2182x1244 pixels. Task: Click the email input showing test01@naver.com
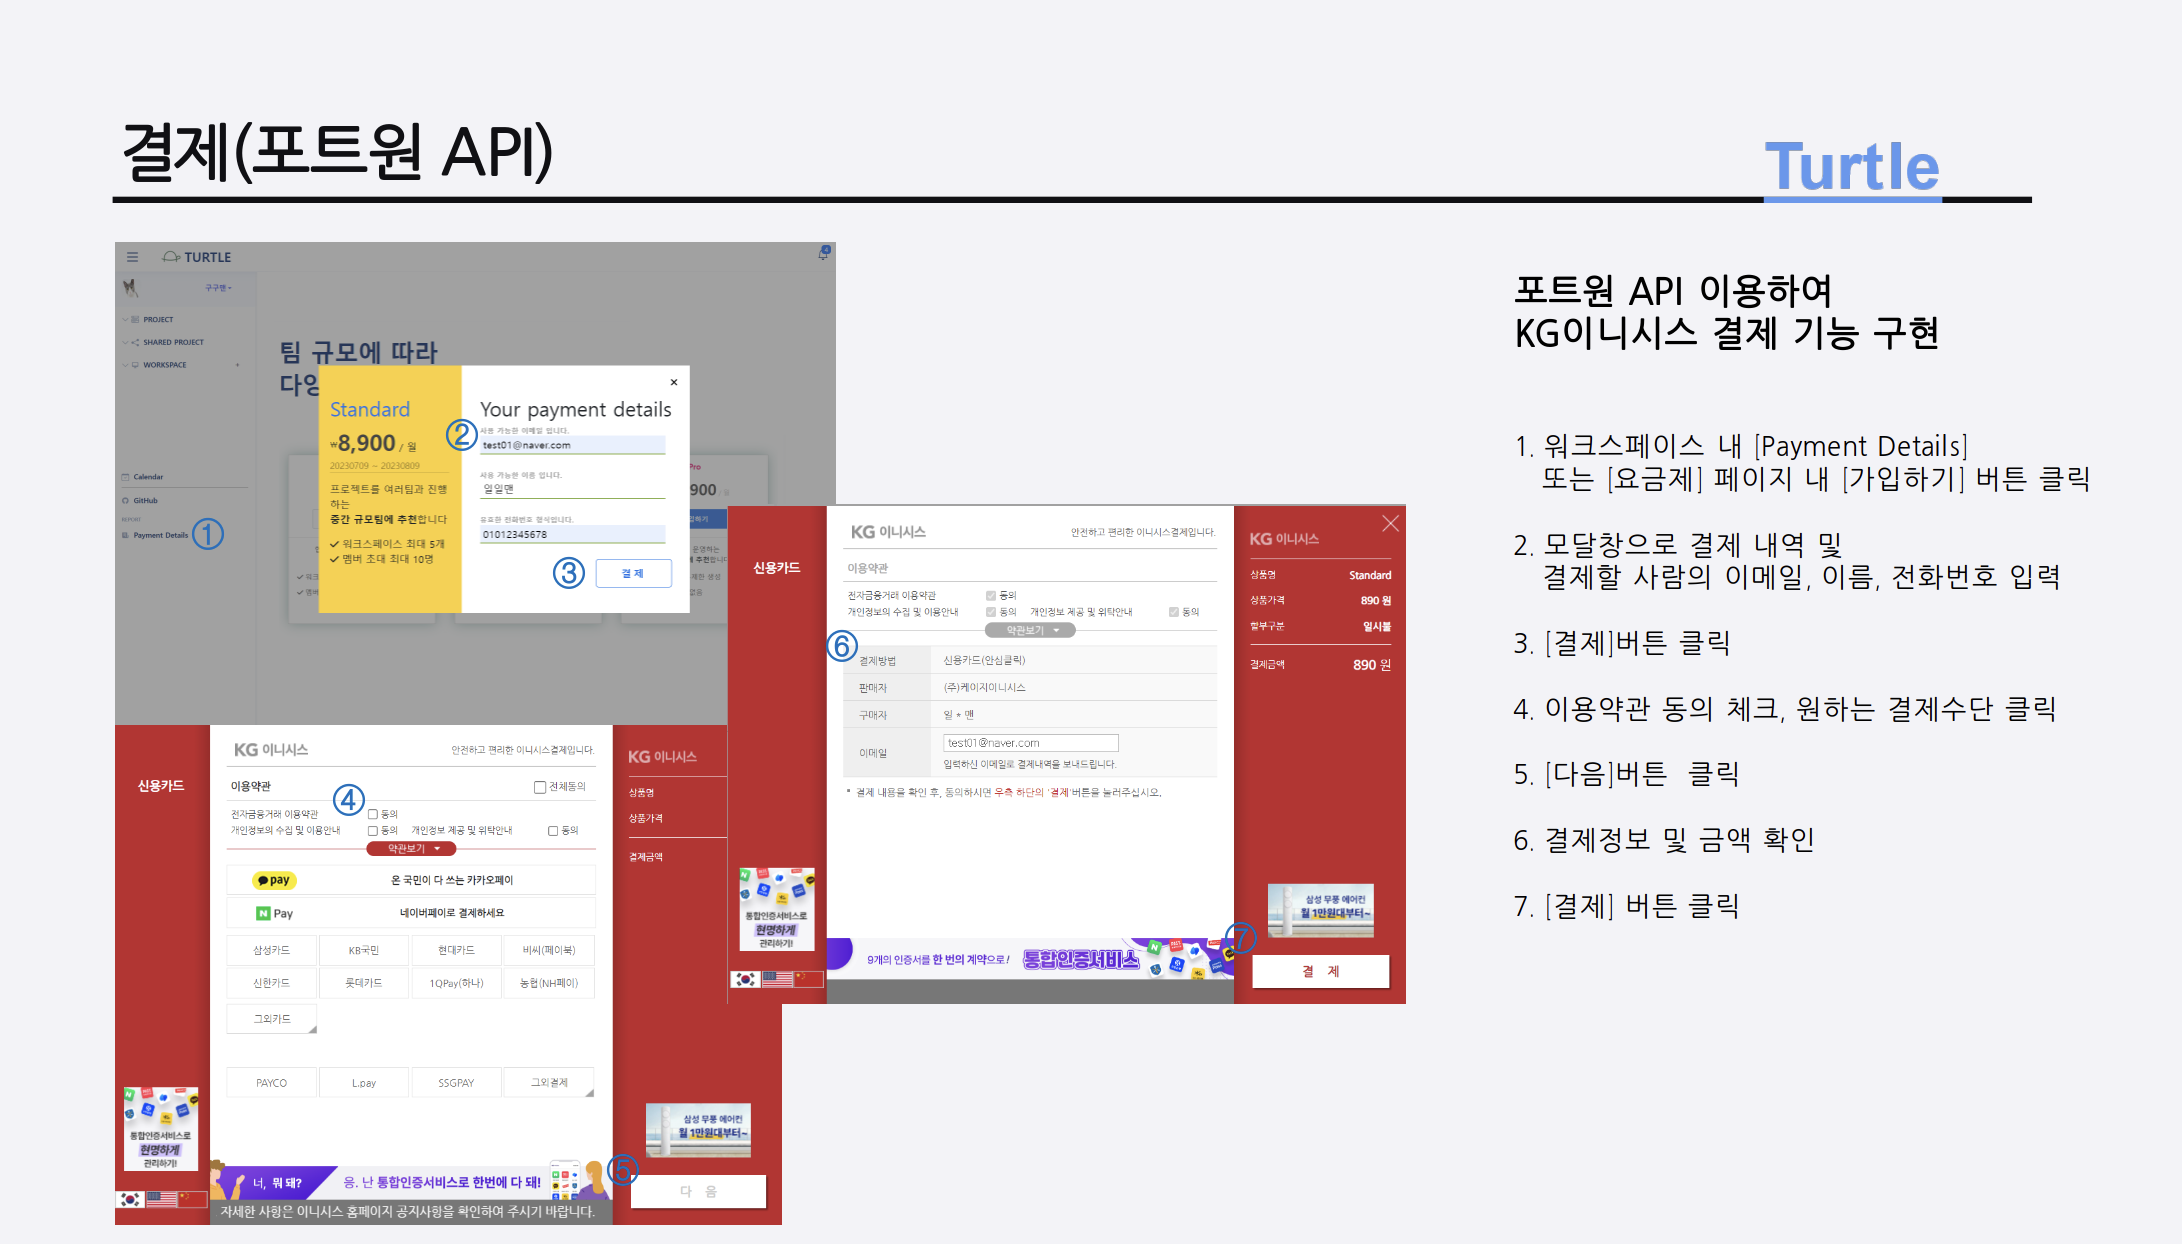[x=573, y=443]
